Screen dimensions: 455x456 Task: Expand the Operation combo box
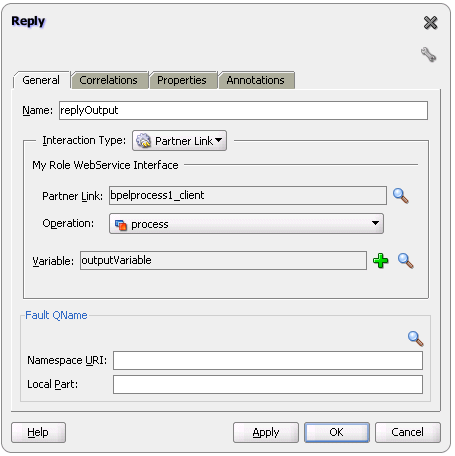(x=246, y=224)
